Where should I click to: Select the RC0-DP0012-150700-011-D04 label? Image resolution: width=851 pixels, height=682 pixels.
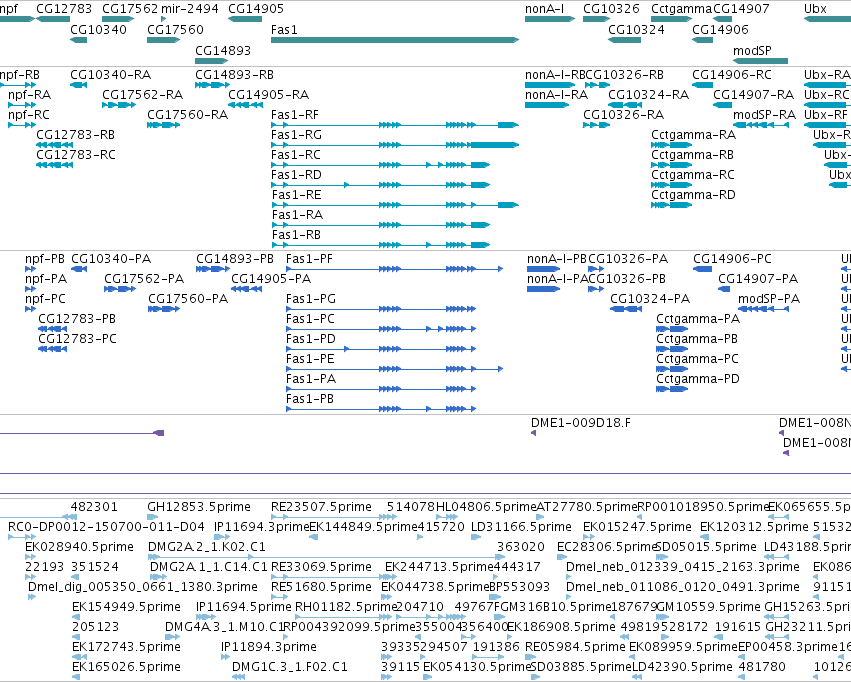point(106,527)
